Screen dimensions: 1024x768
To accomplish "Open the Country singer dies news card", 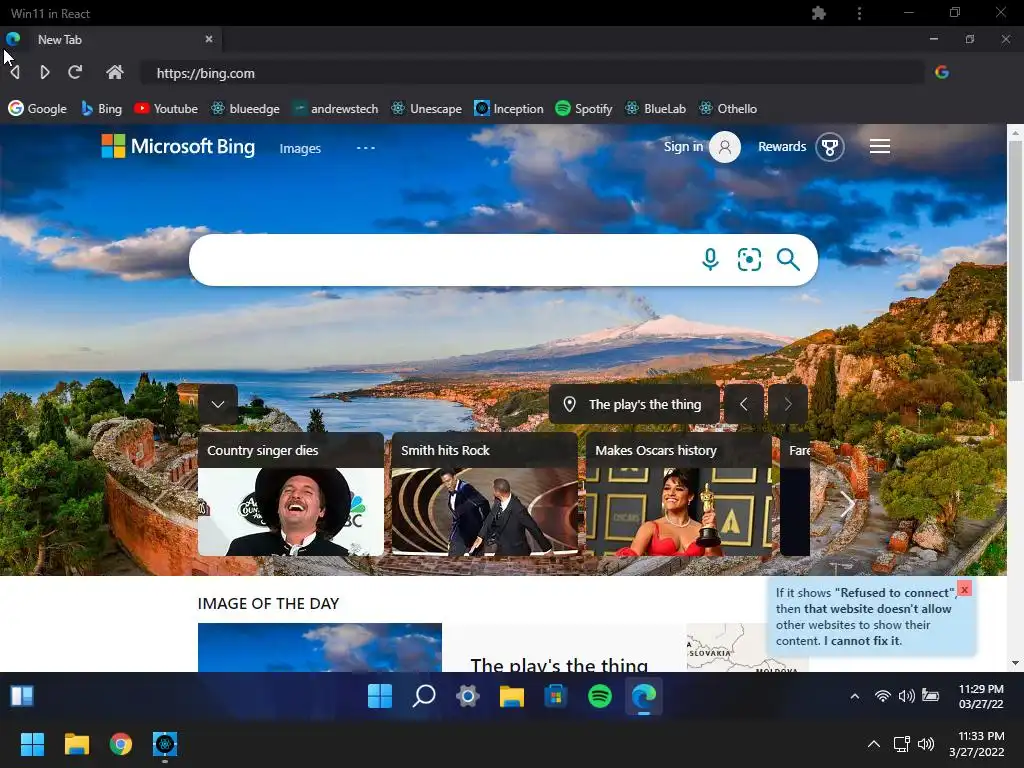I will tap(291, 494).
